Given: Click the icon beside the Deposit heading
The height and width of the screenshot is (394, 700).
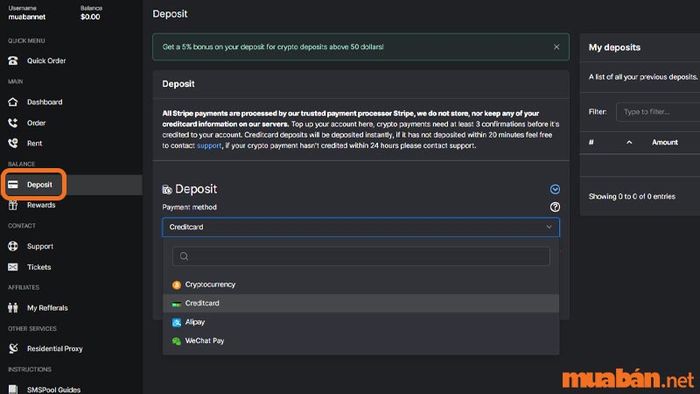Looking at the screenshot, I should 167,190.
